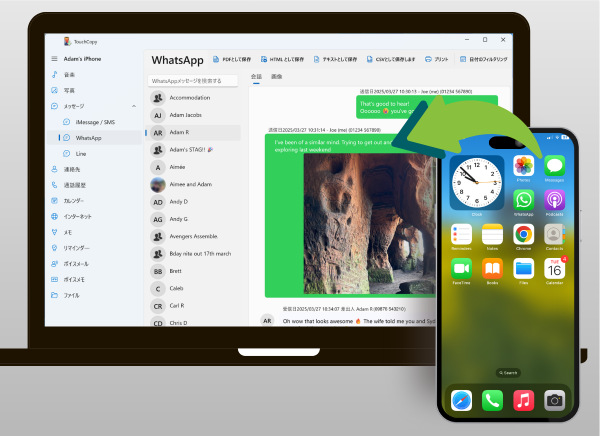
Task: Select the Andy D chat
Action: tap(193, 202)
